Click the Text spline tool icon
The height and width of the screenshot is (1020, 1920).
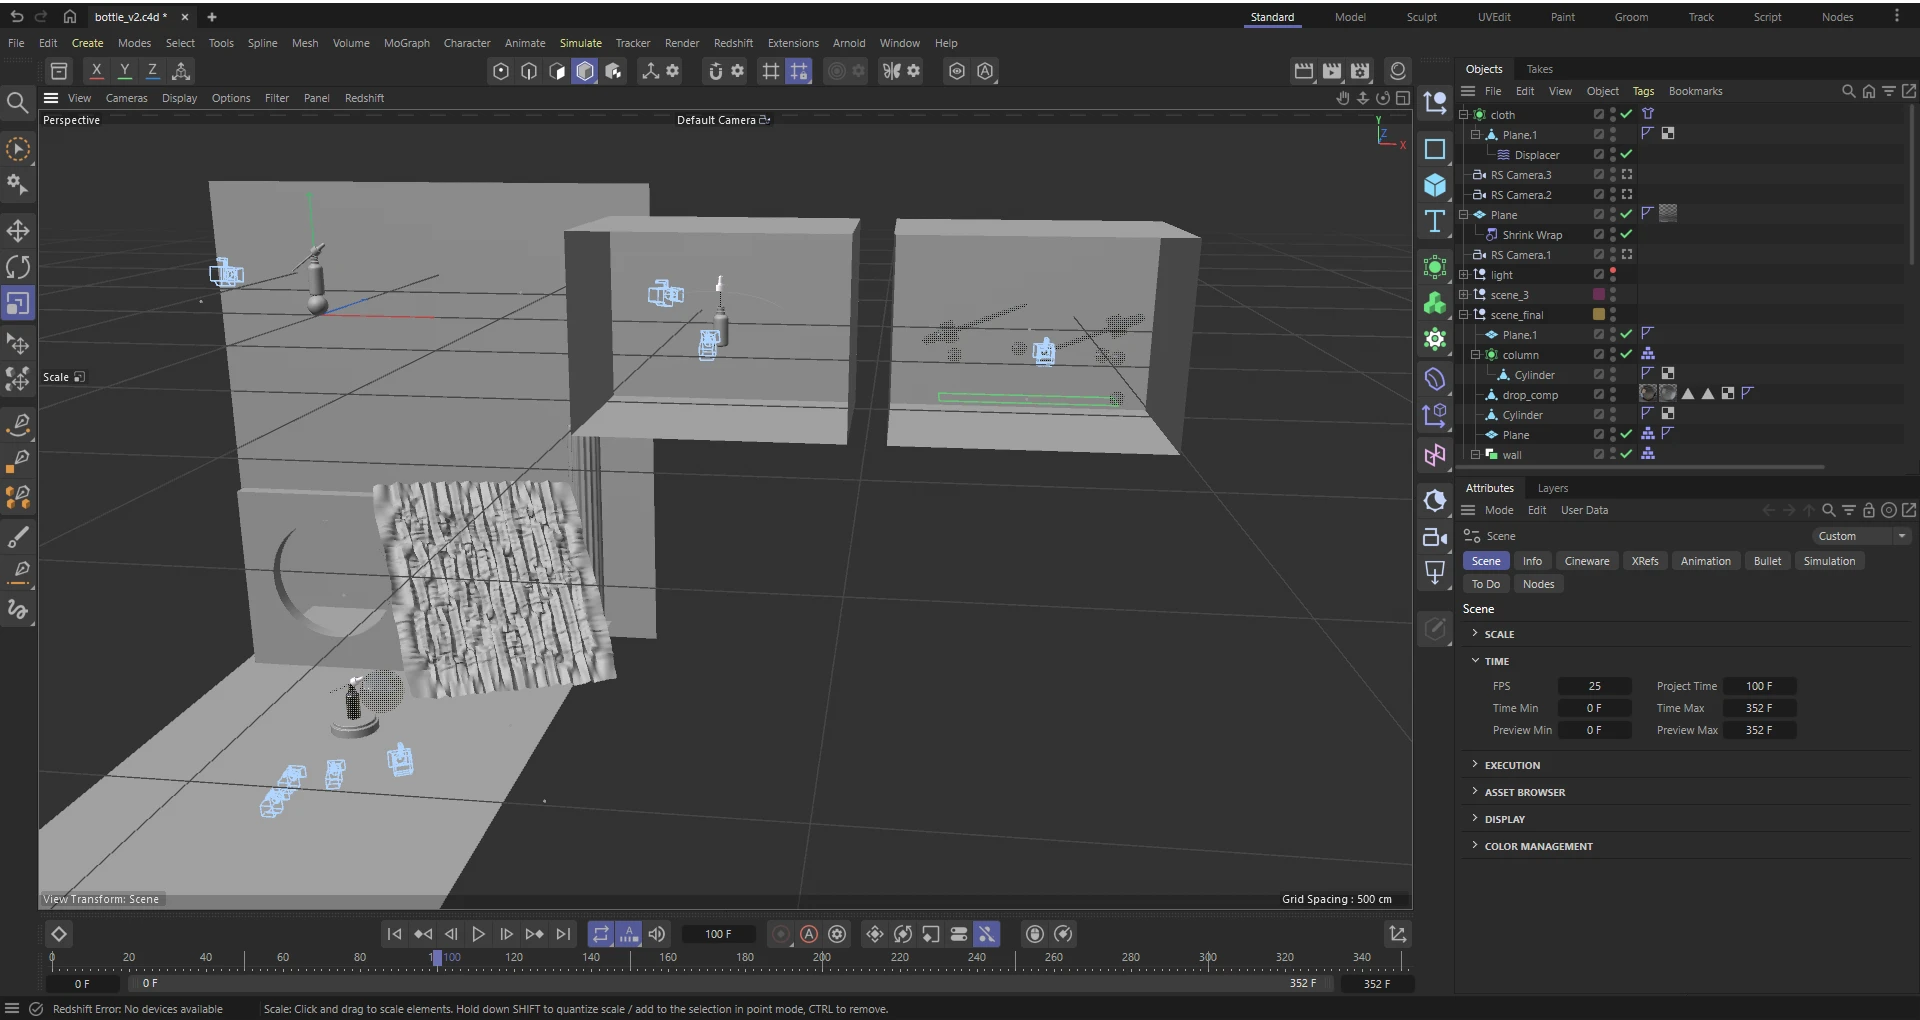1435,221
